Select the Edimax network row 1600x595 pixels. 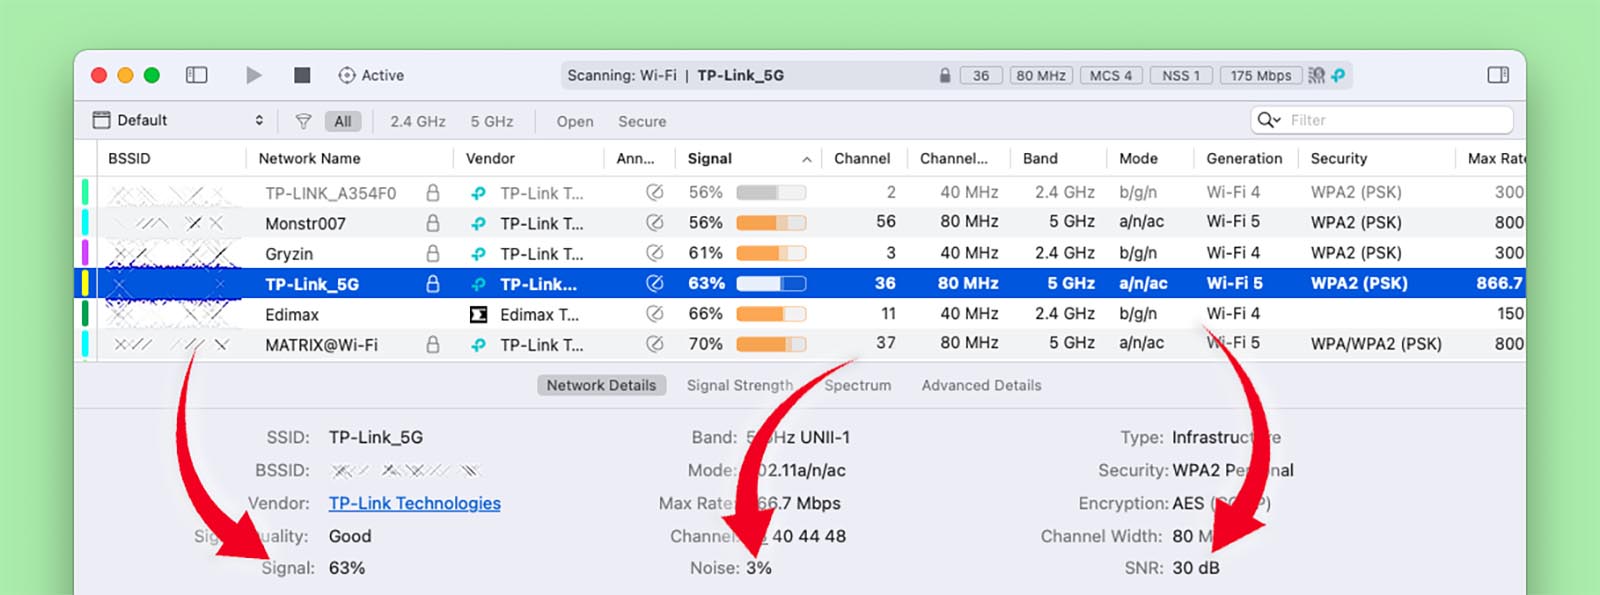pos(800,314)
